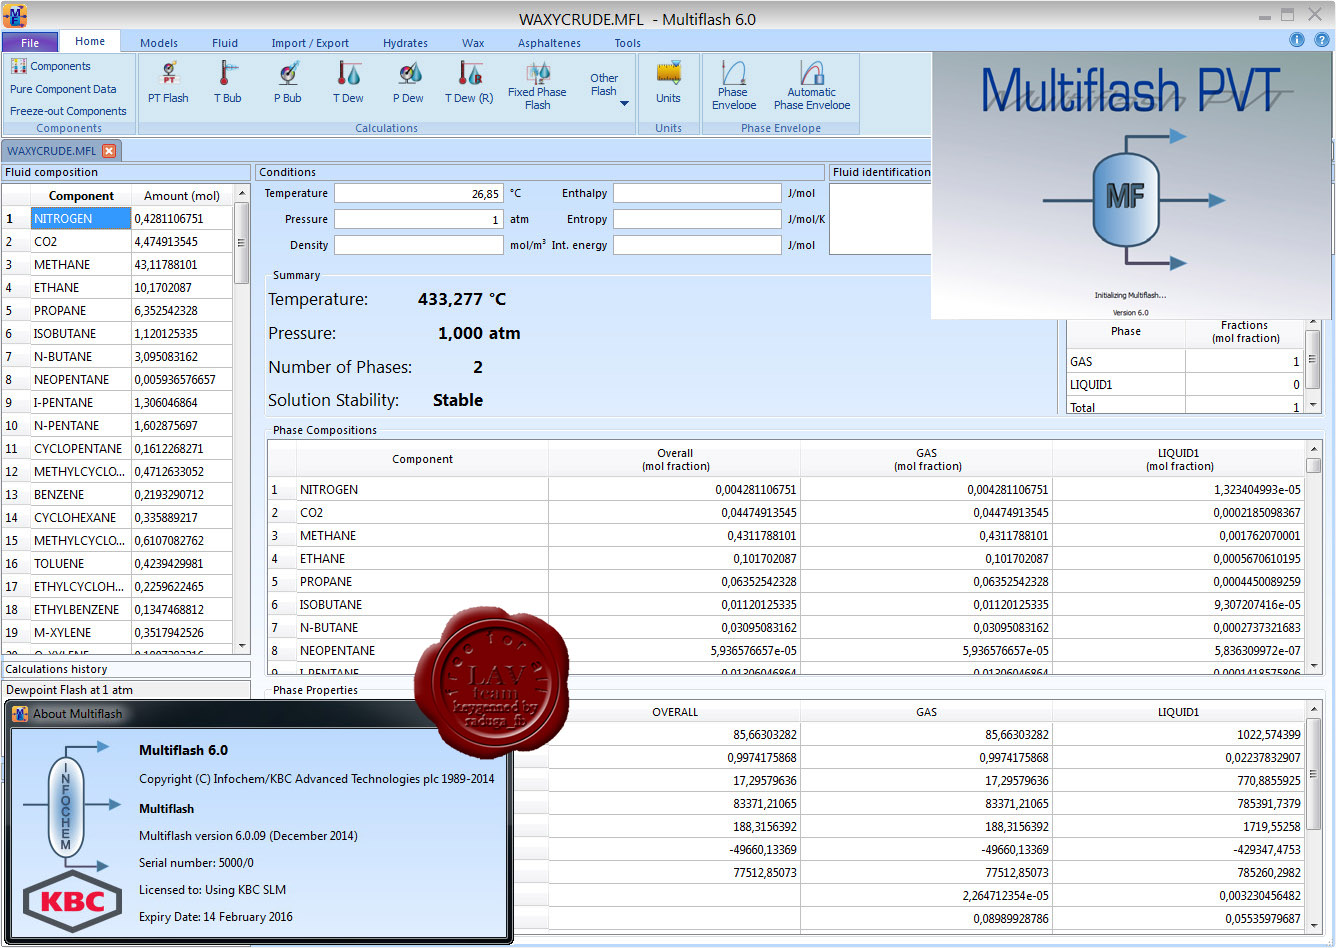
Task: Select the Dewpoint Flash at 1 atm history entry
Action: point(126,690)
